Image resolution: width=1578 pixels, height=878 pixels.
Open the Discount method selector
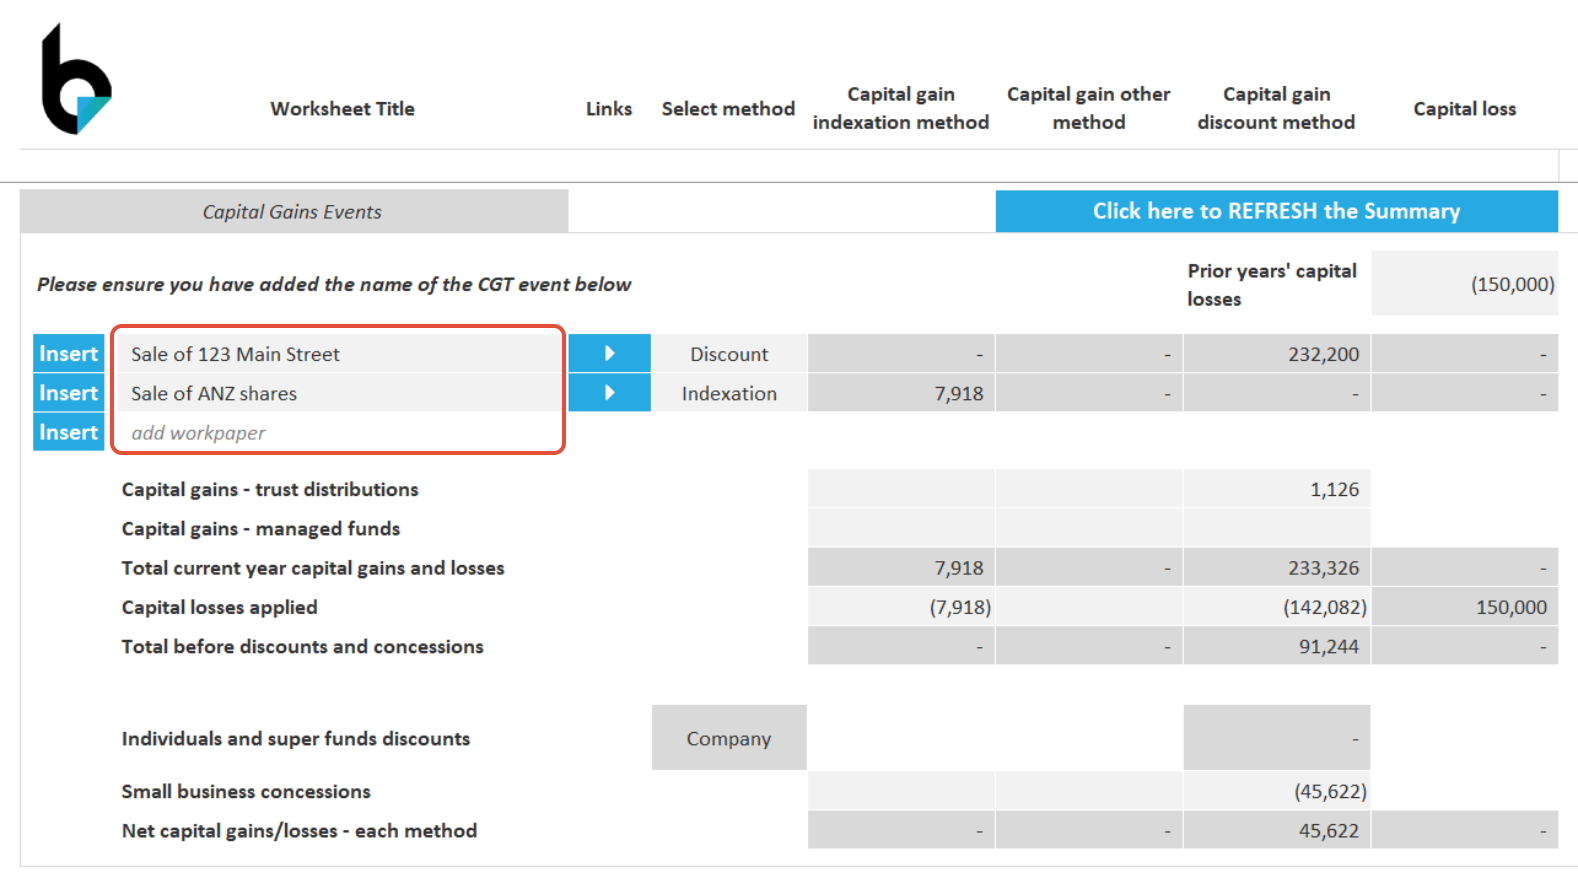pos(729,354)
